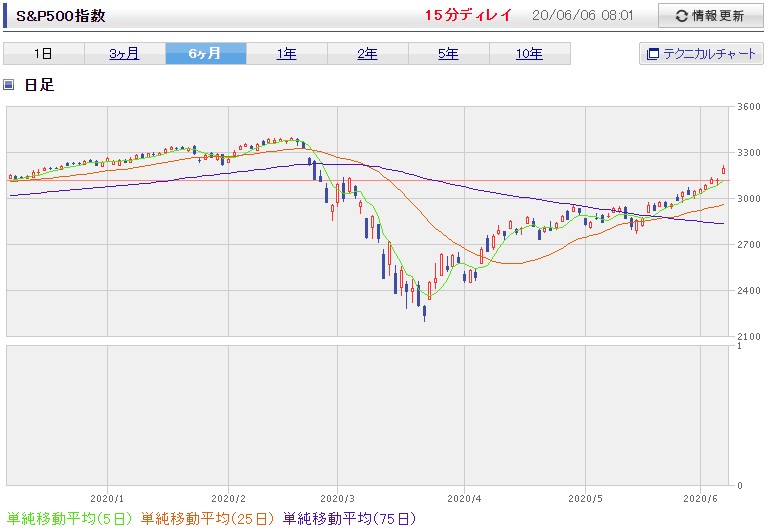Screen dimensions: 769x532
Task: Click the 単純移動平均(25日) legend label
Action: click(207, 519)
